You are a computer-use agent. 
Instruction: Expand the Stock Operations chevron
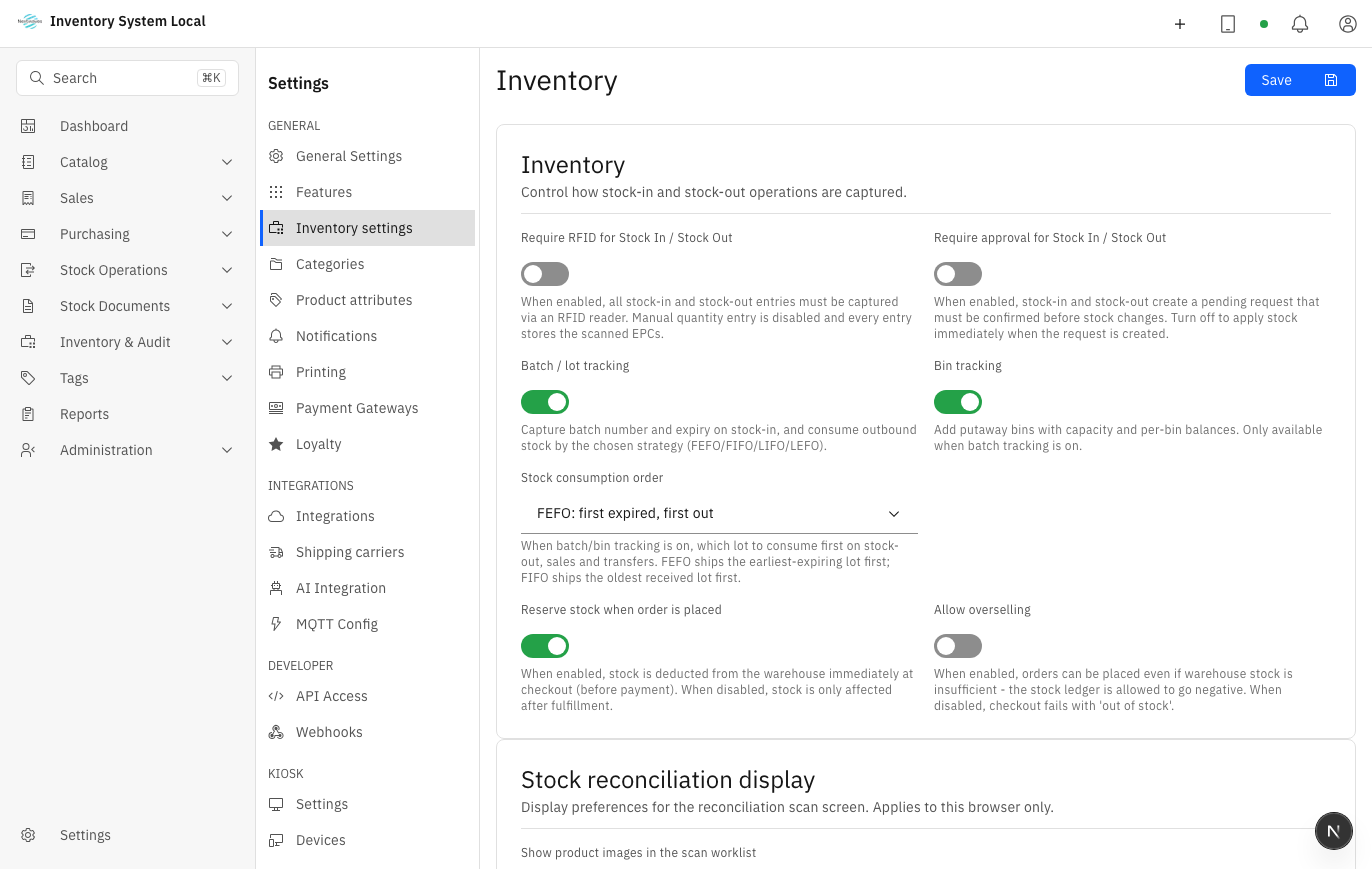227,270
